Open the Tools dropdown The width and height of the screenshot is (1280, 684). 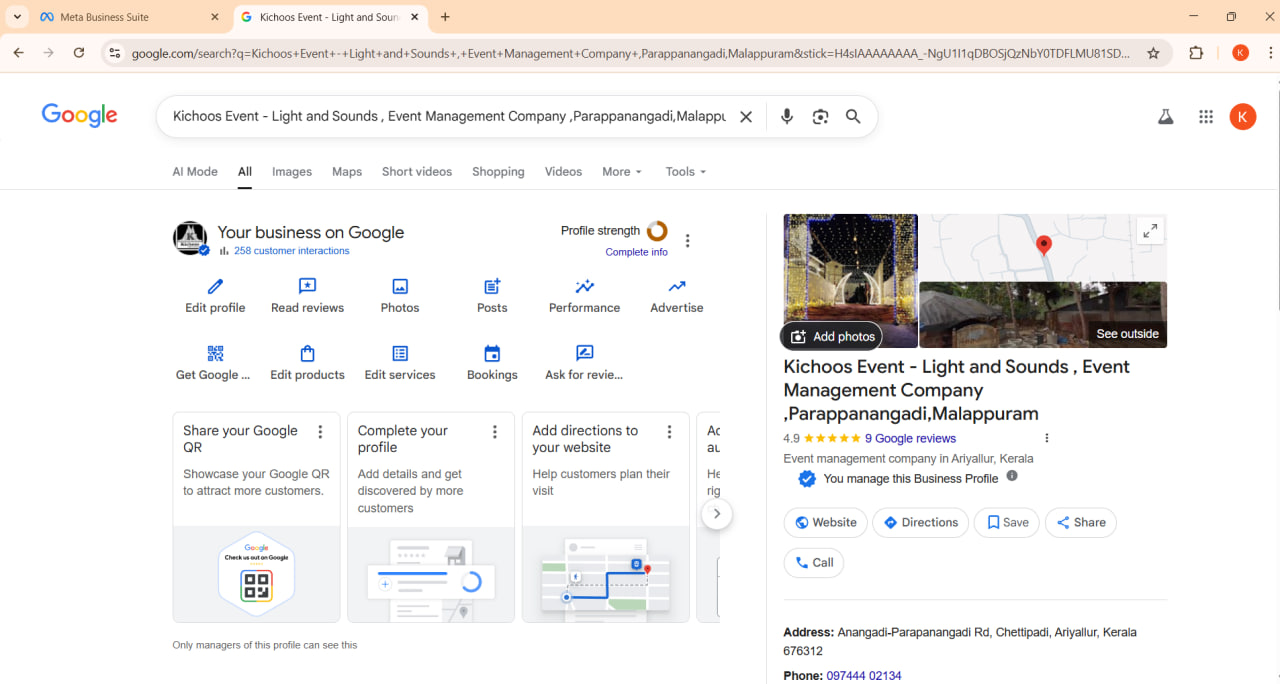[684, 171]
